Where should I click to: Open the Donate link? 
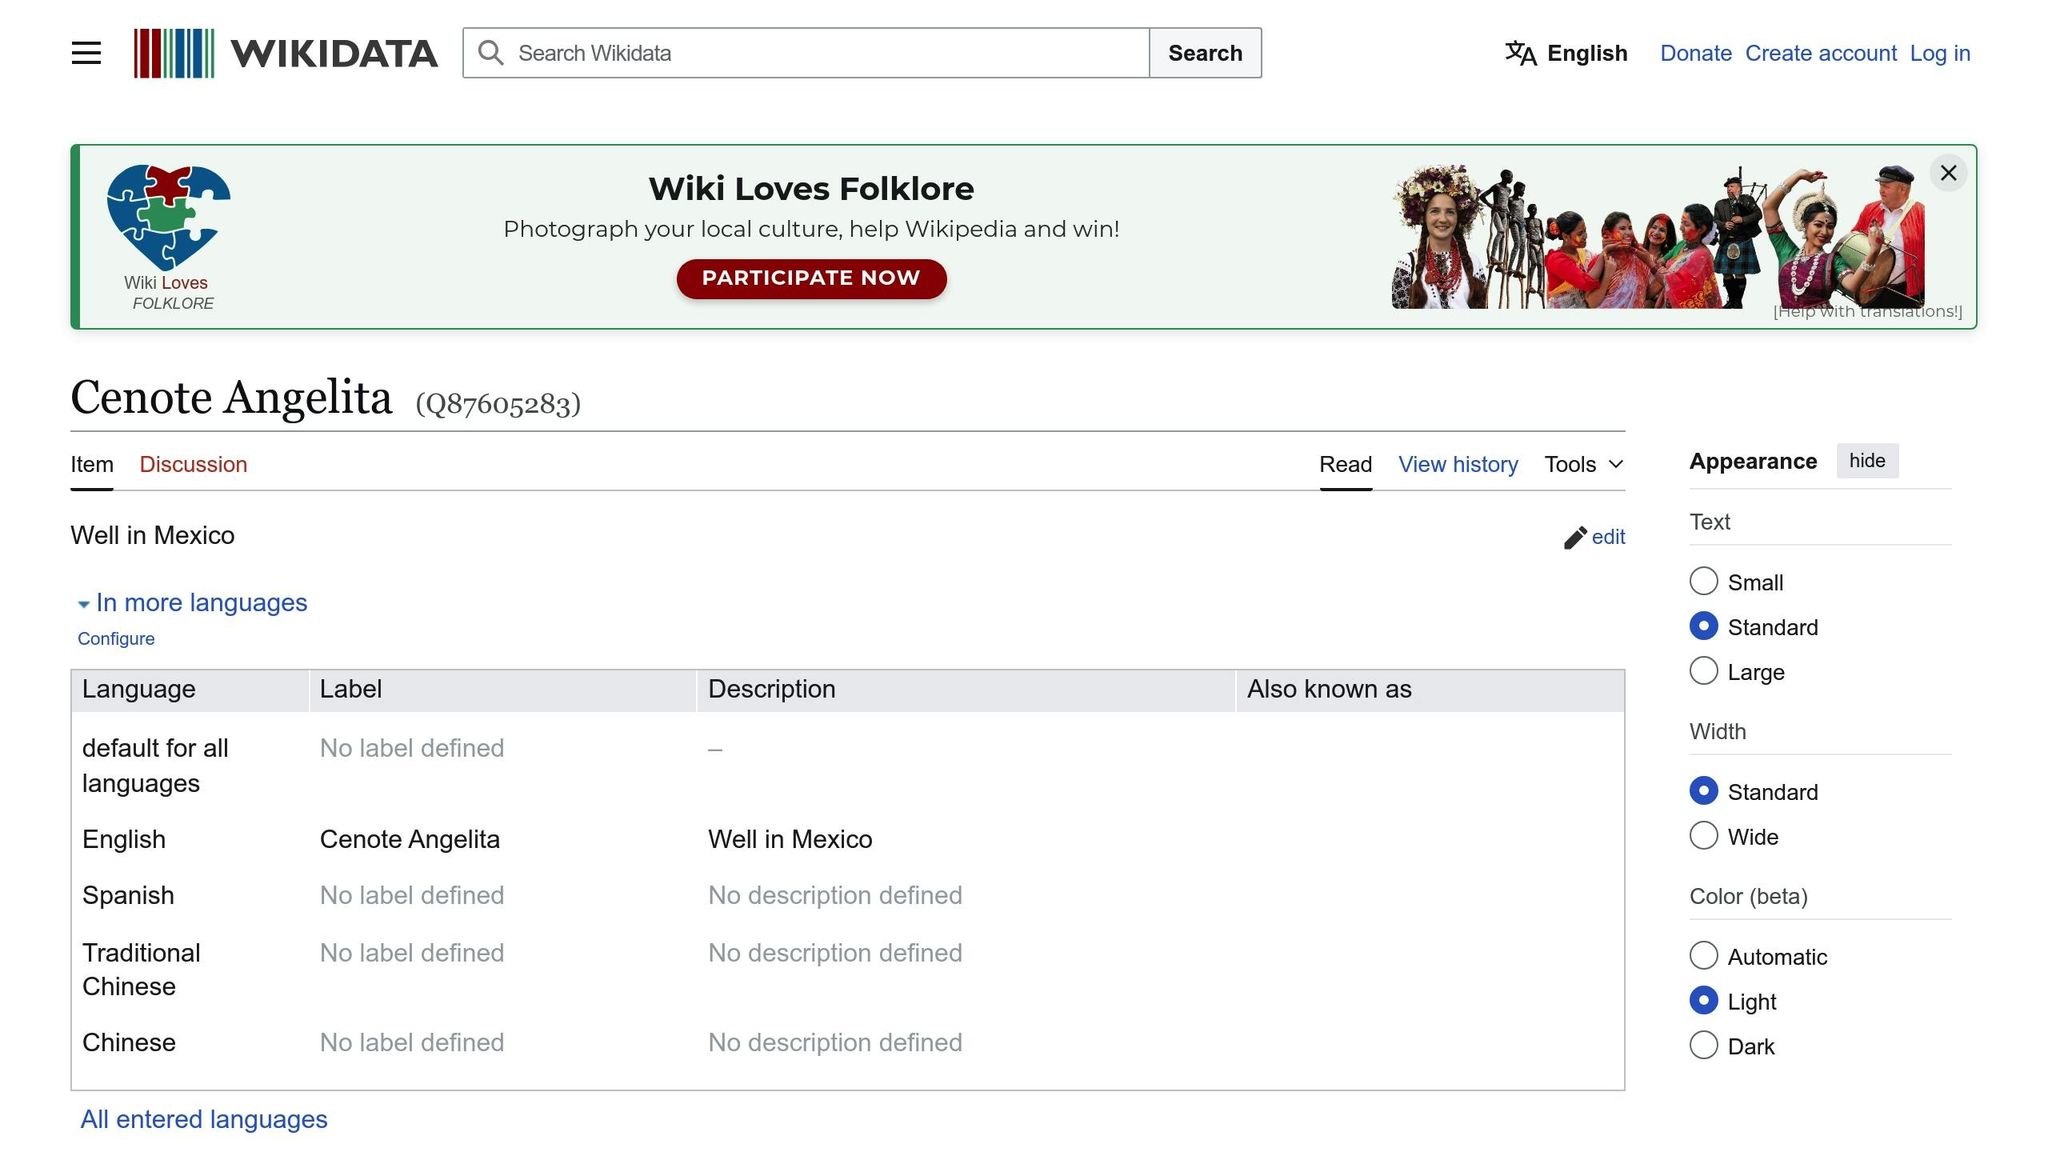[x=1695, y=53]
